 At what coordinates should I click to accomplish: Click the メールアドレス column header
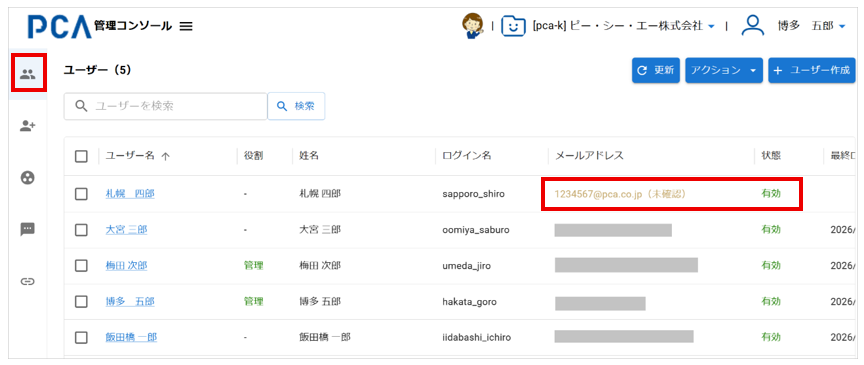tap(589, 156)
